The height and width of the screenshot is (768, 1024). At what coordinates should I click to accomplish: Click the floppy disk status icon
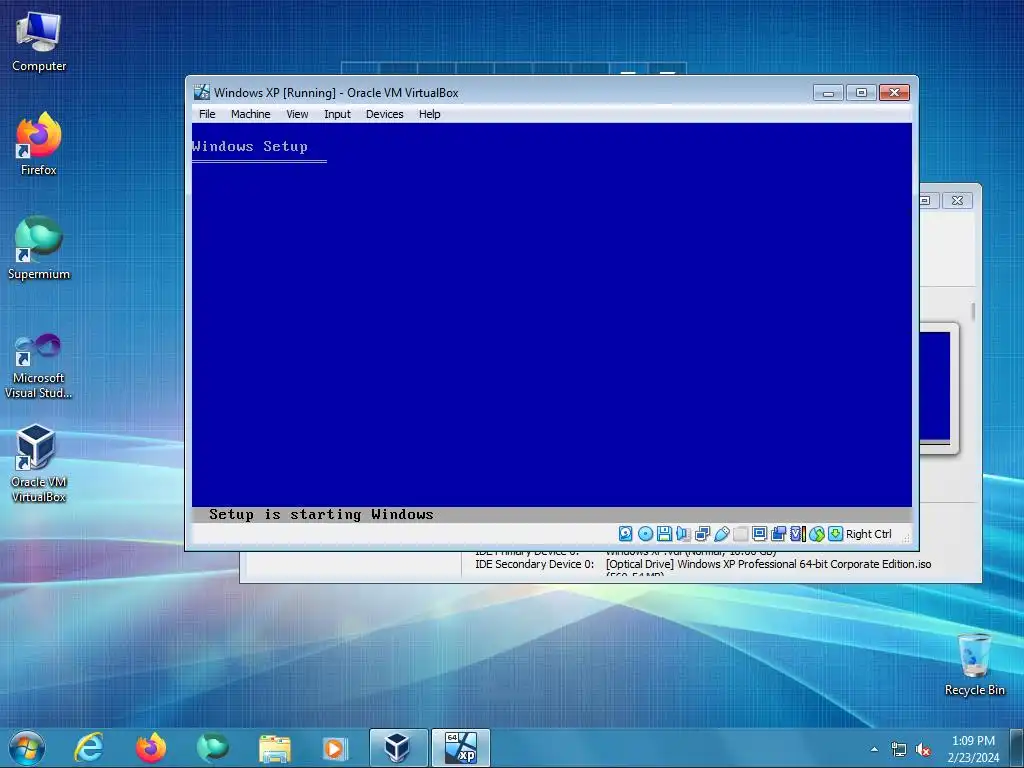[x=664, y=534]
